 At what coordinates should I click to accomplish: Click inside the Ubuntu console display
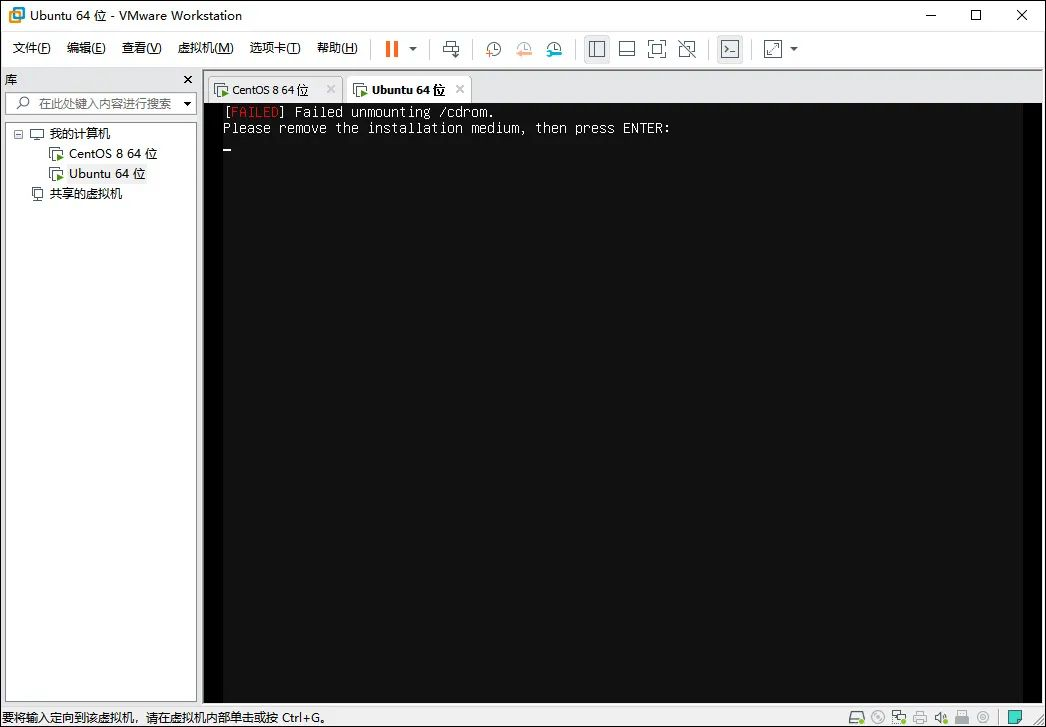coord(622,402)
